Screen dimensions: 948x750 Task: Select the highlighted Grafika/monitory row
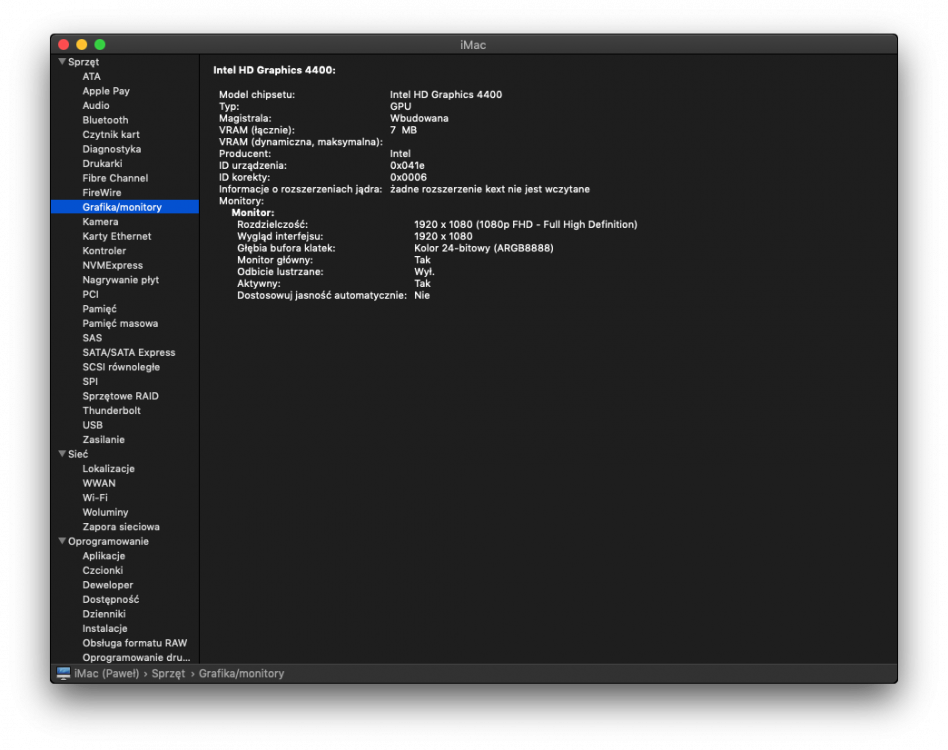coord(125,207)
